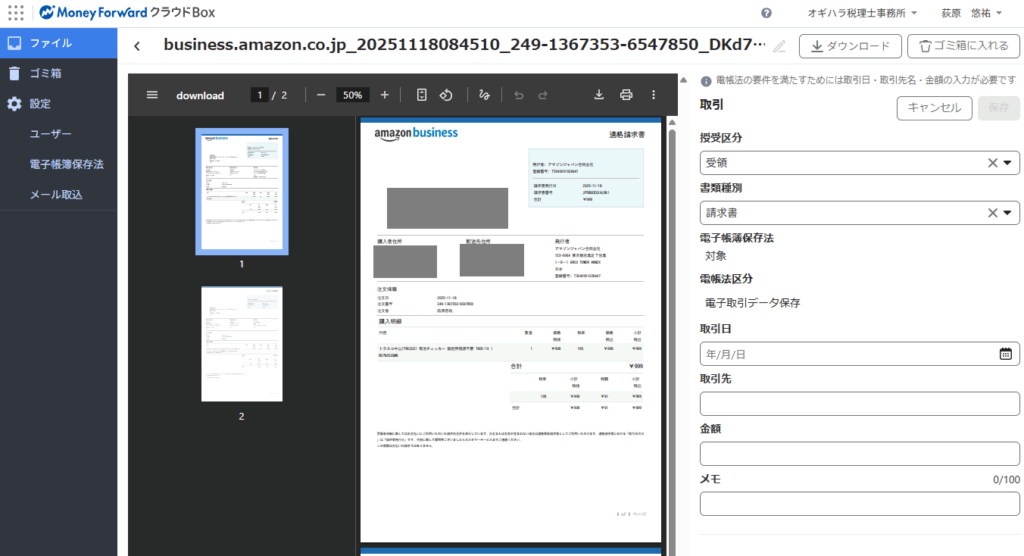Open the オギハラ税理士事務所 office dropdown

click(862, 13)
